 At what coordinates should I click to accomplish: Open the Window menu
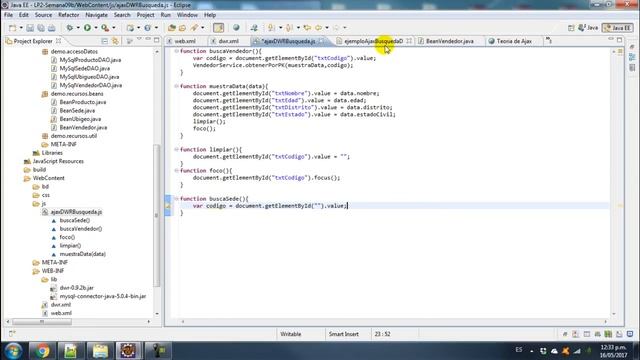pyautogui.click(x=187, y=15)
